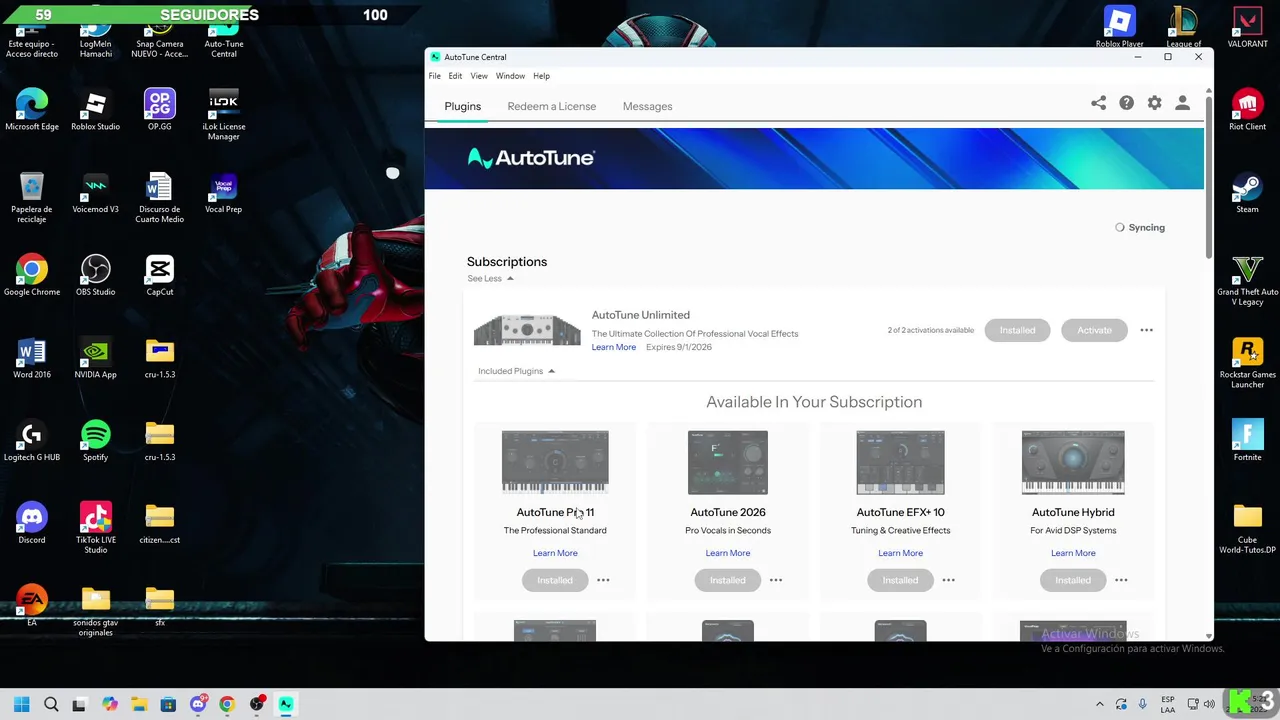Open more options for AutoTune EFX+ 10

pos(948,580)
